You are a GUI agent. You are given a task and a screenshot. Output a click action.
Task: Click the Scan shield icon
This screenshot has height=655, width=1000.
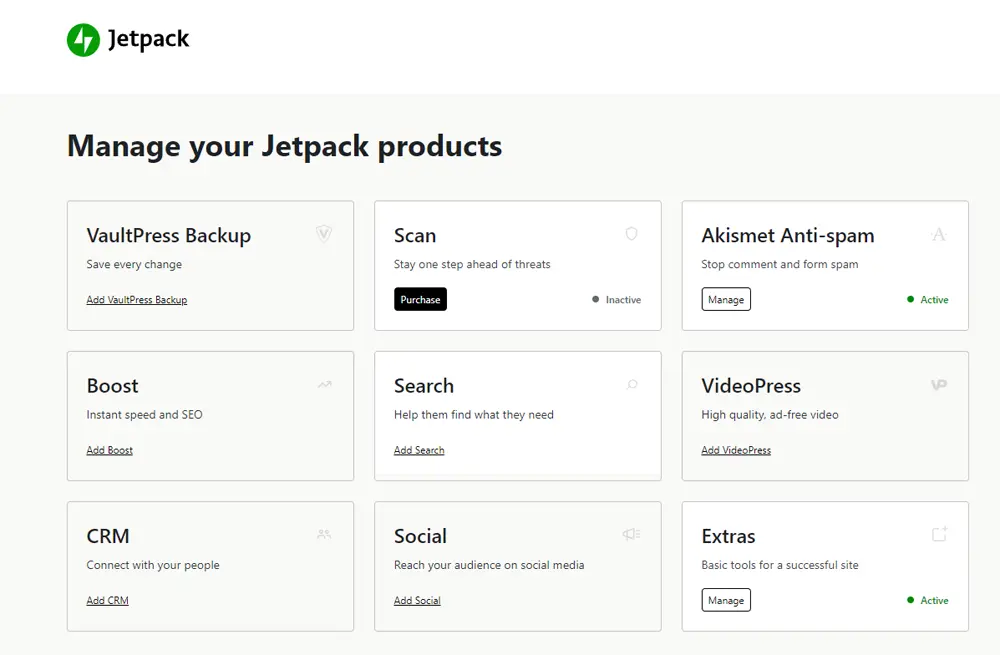(631, 233)
